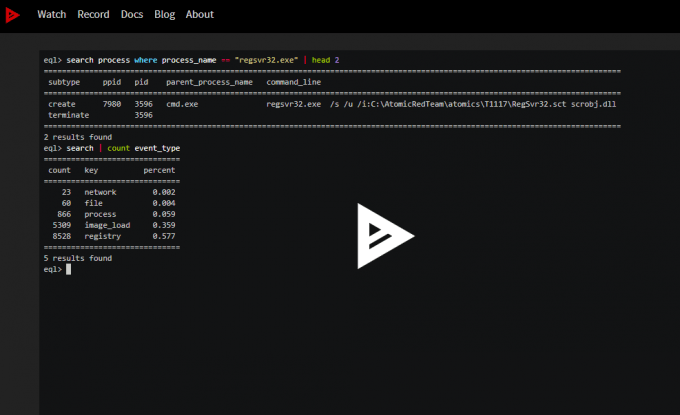Viewport: 680px width, 415px height.
Task: Open the About page
Action: click(199, 14)
